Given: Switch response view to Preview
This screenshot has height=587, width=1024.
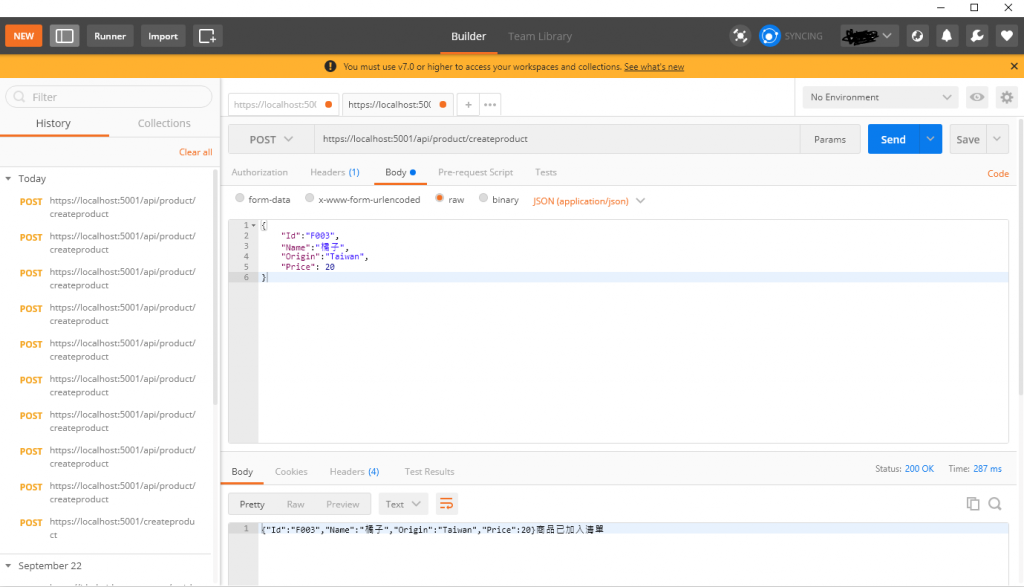Looking at the screenshot, I should (342, 504).
